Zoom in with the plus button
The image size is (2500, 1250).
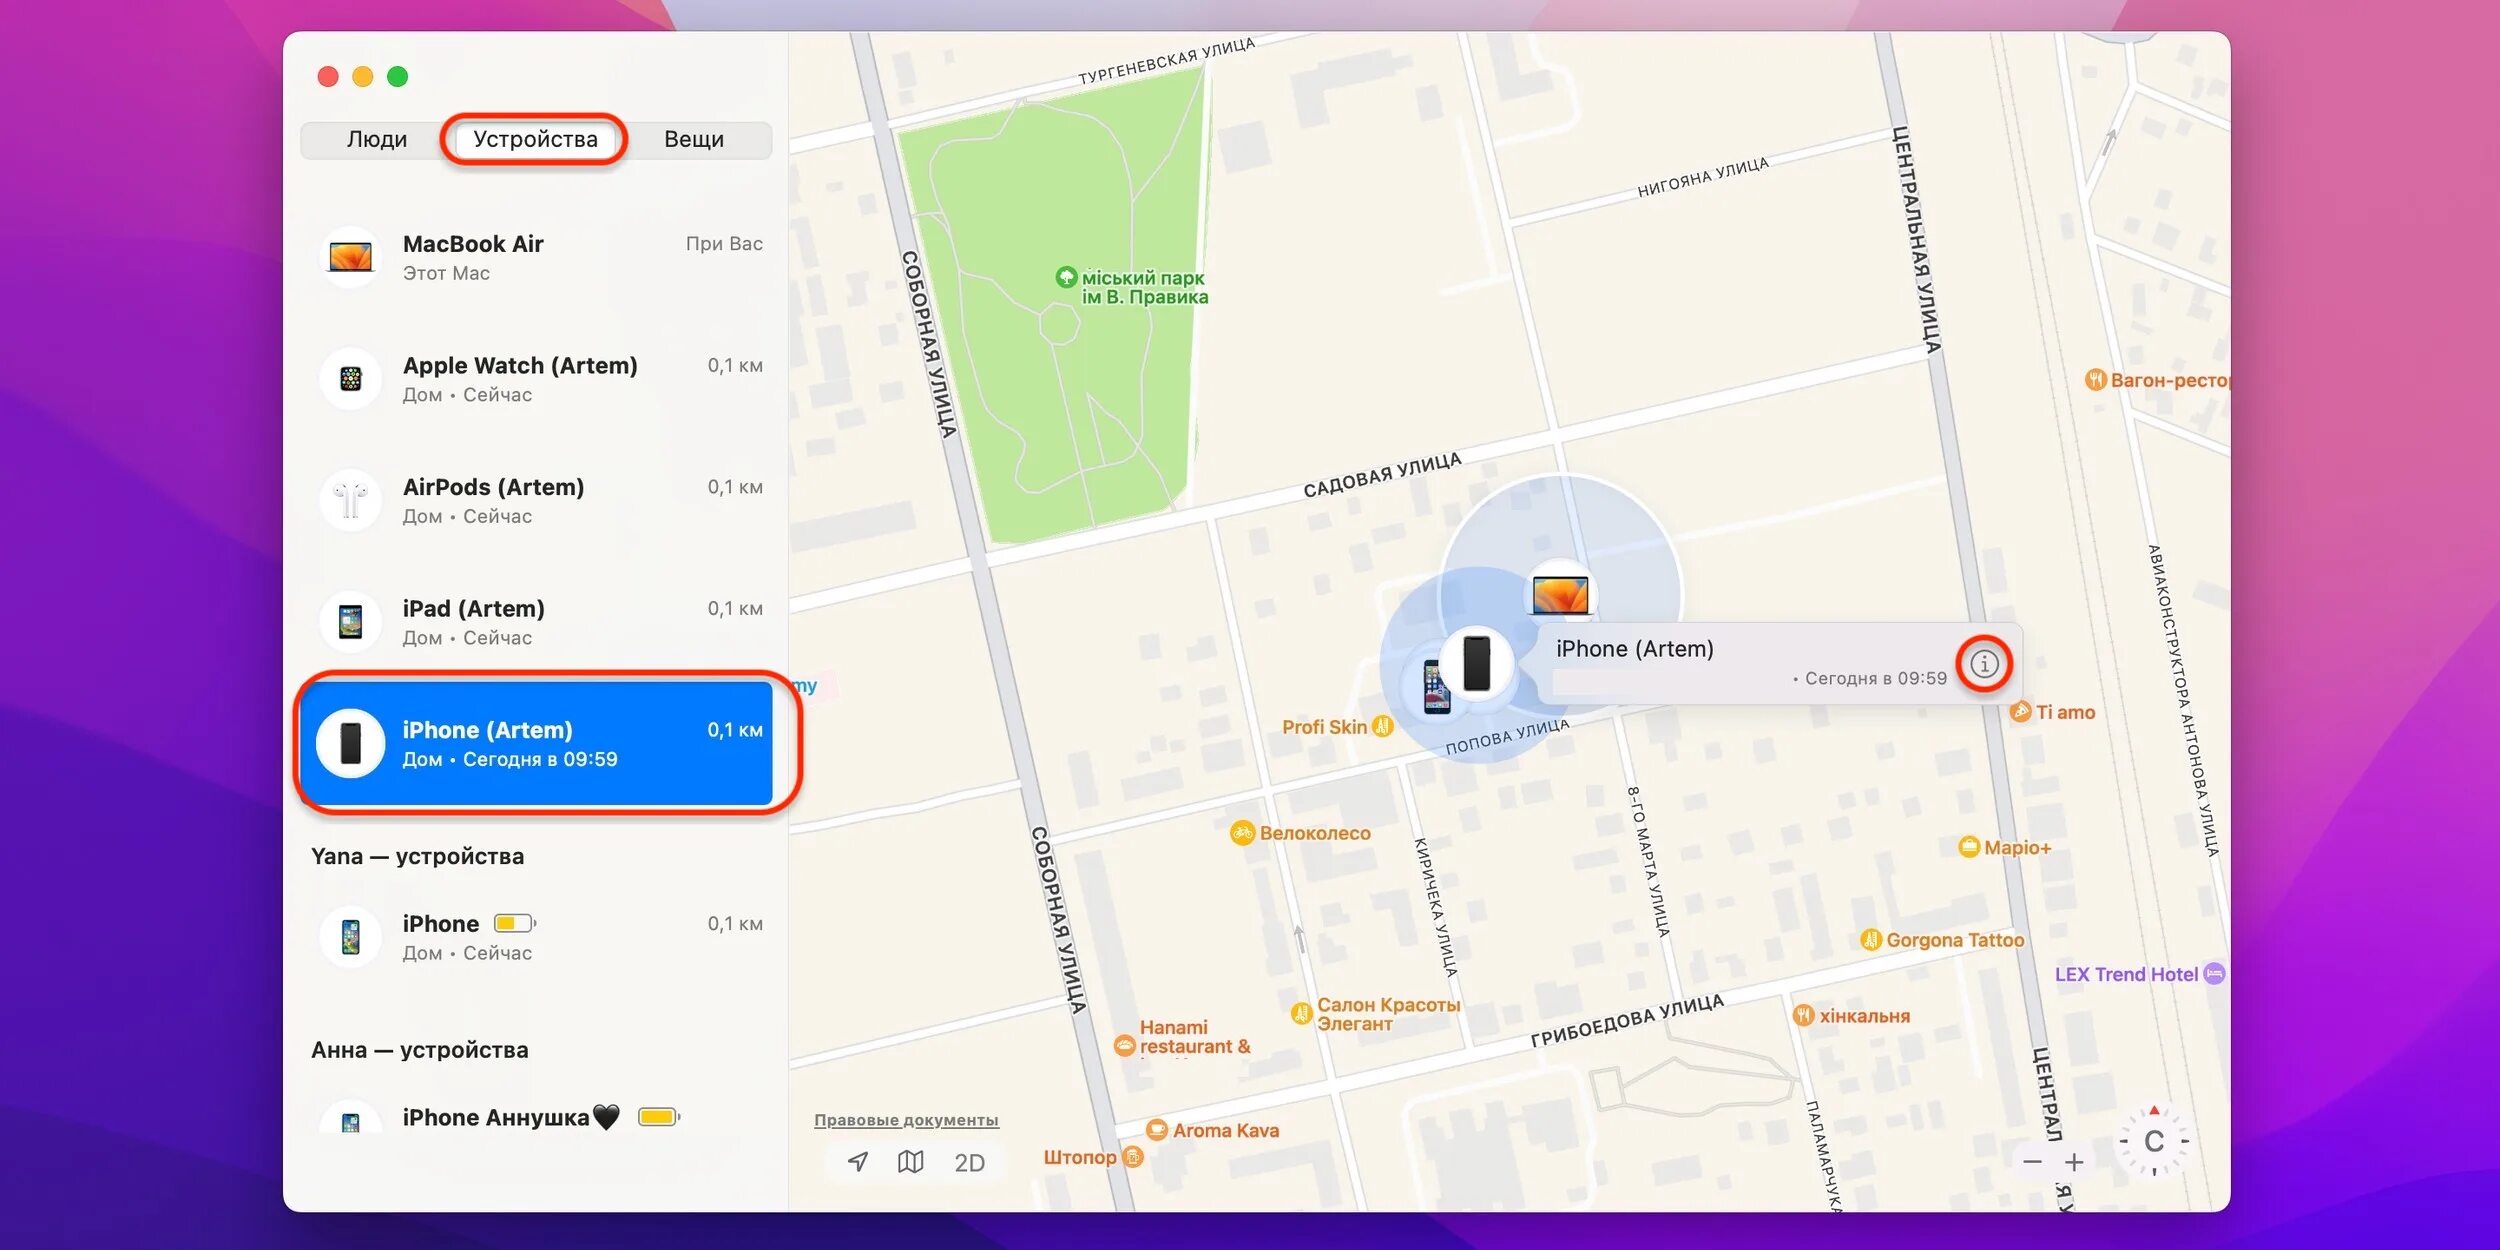coord(2074,1162)
